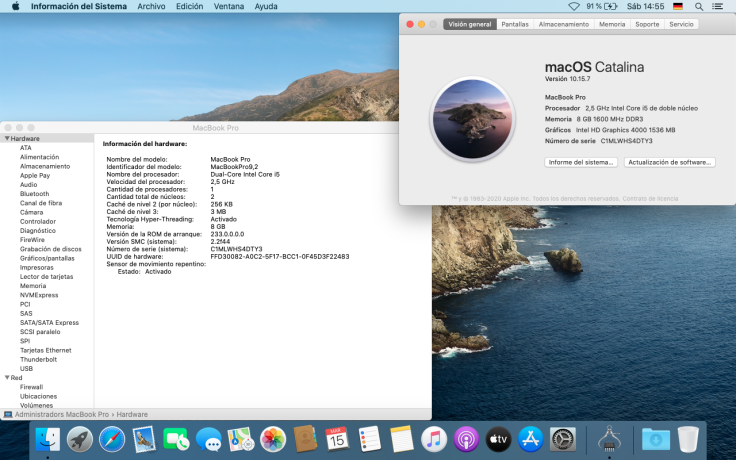
Task: Click Hardware in bottom path bar
Action: (132, 414)
